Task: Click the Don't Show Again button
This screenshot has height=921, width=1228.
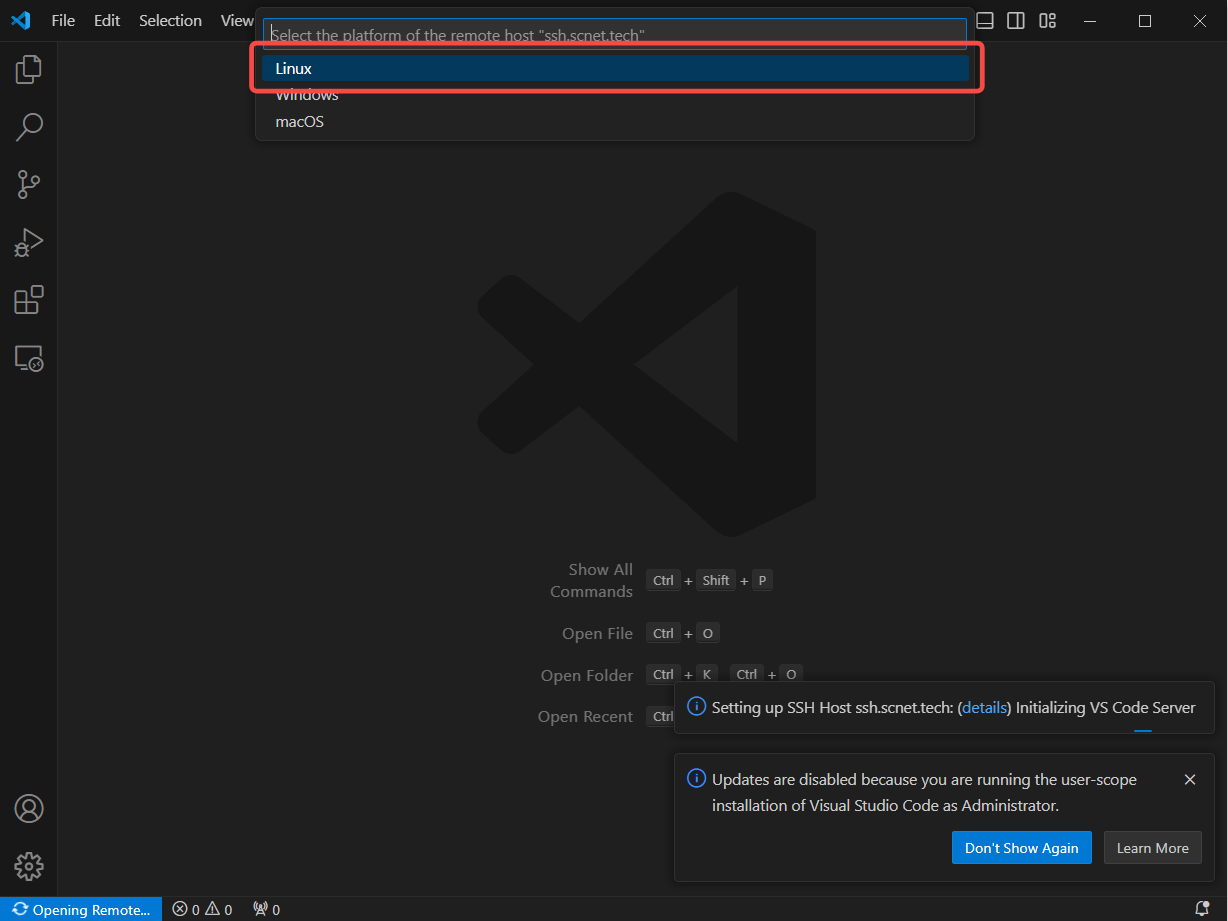Action: (1021, 847)
